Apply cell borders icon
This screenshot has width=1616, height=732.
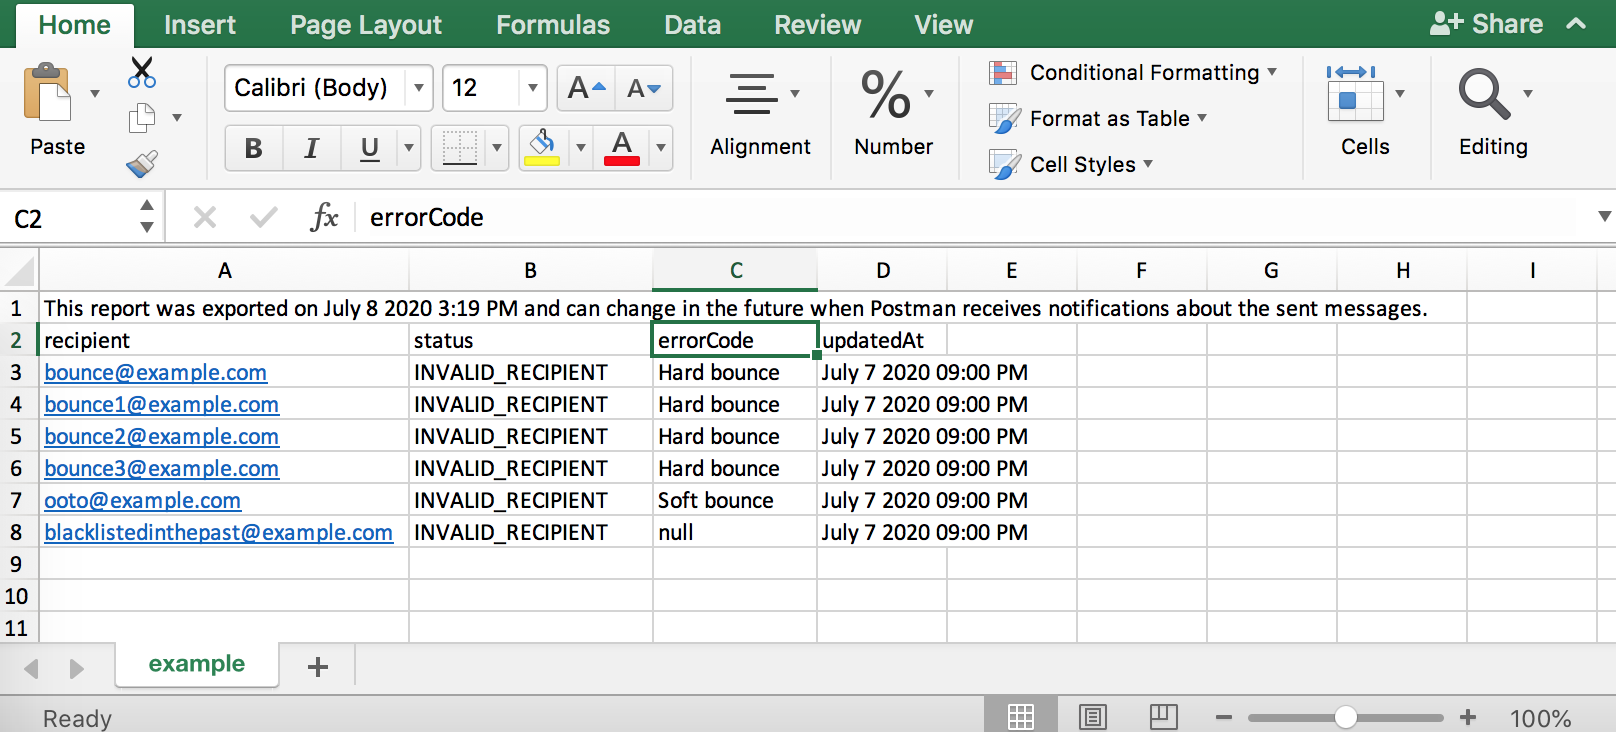(x=460, y=149)
